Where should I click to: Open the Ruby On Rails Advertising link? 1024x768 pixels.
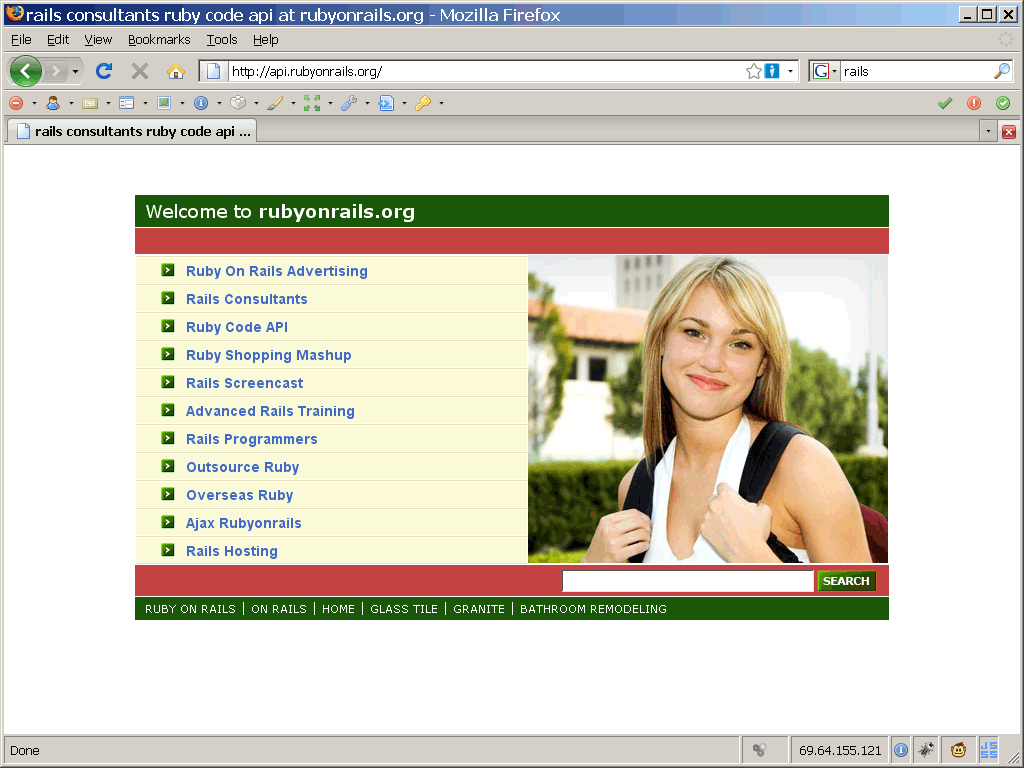[x=276, y=271]
